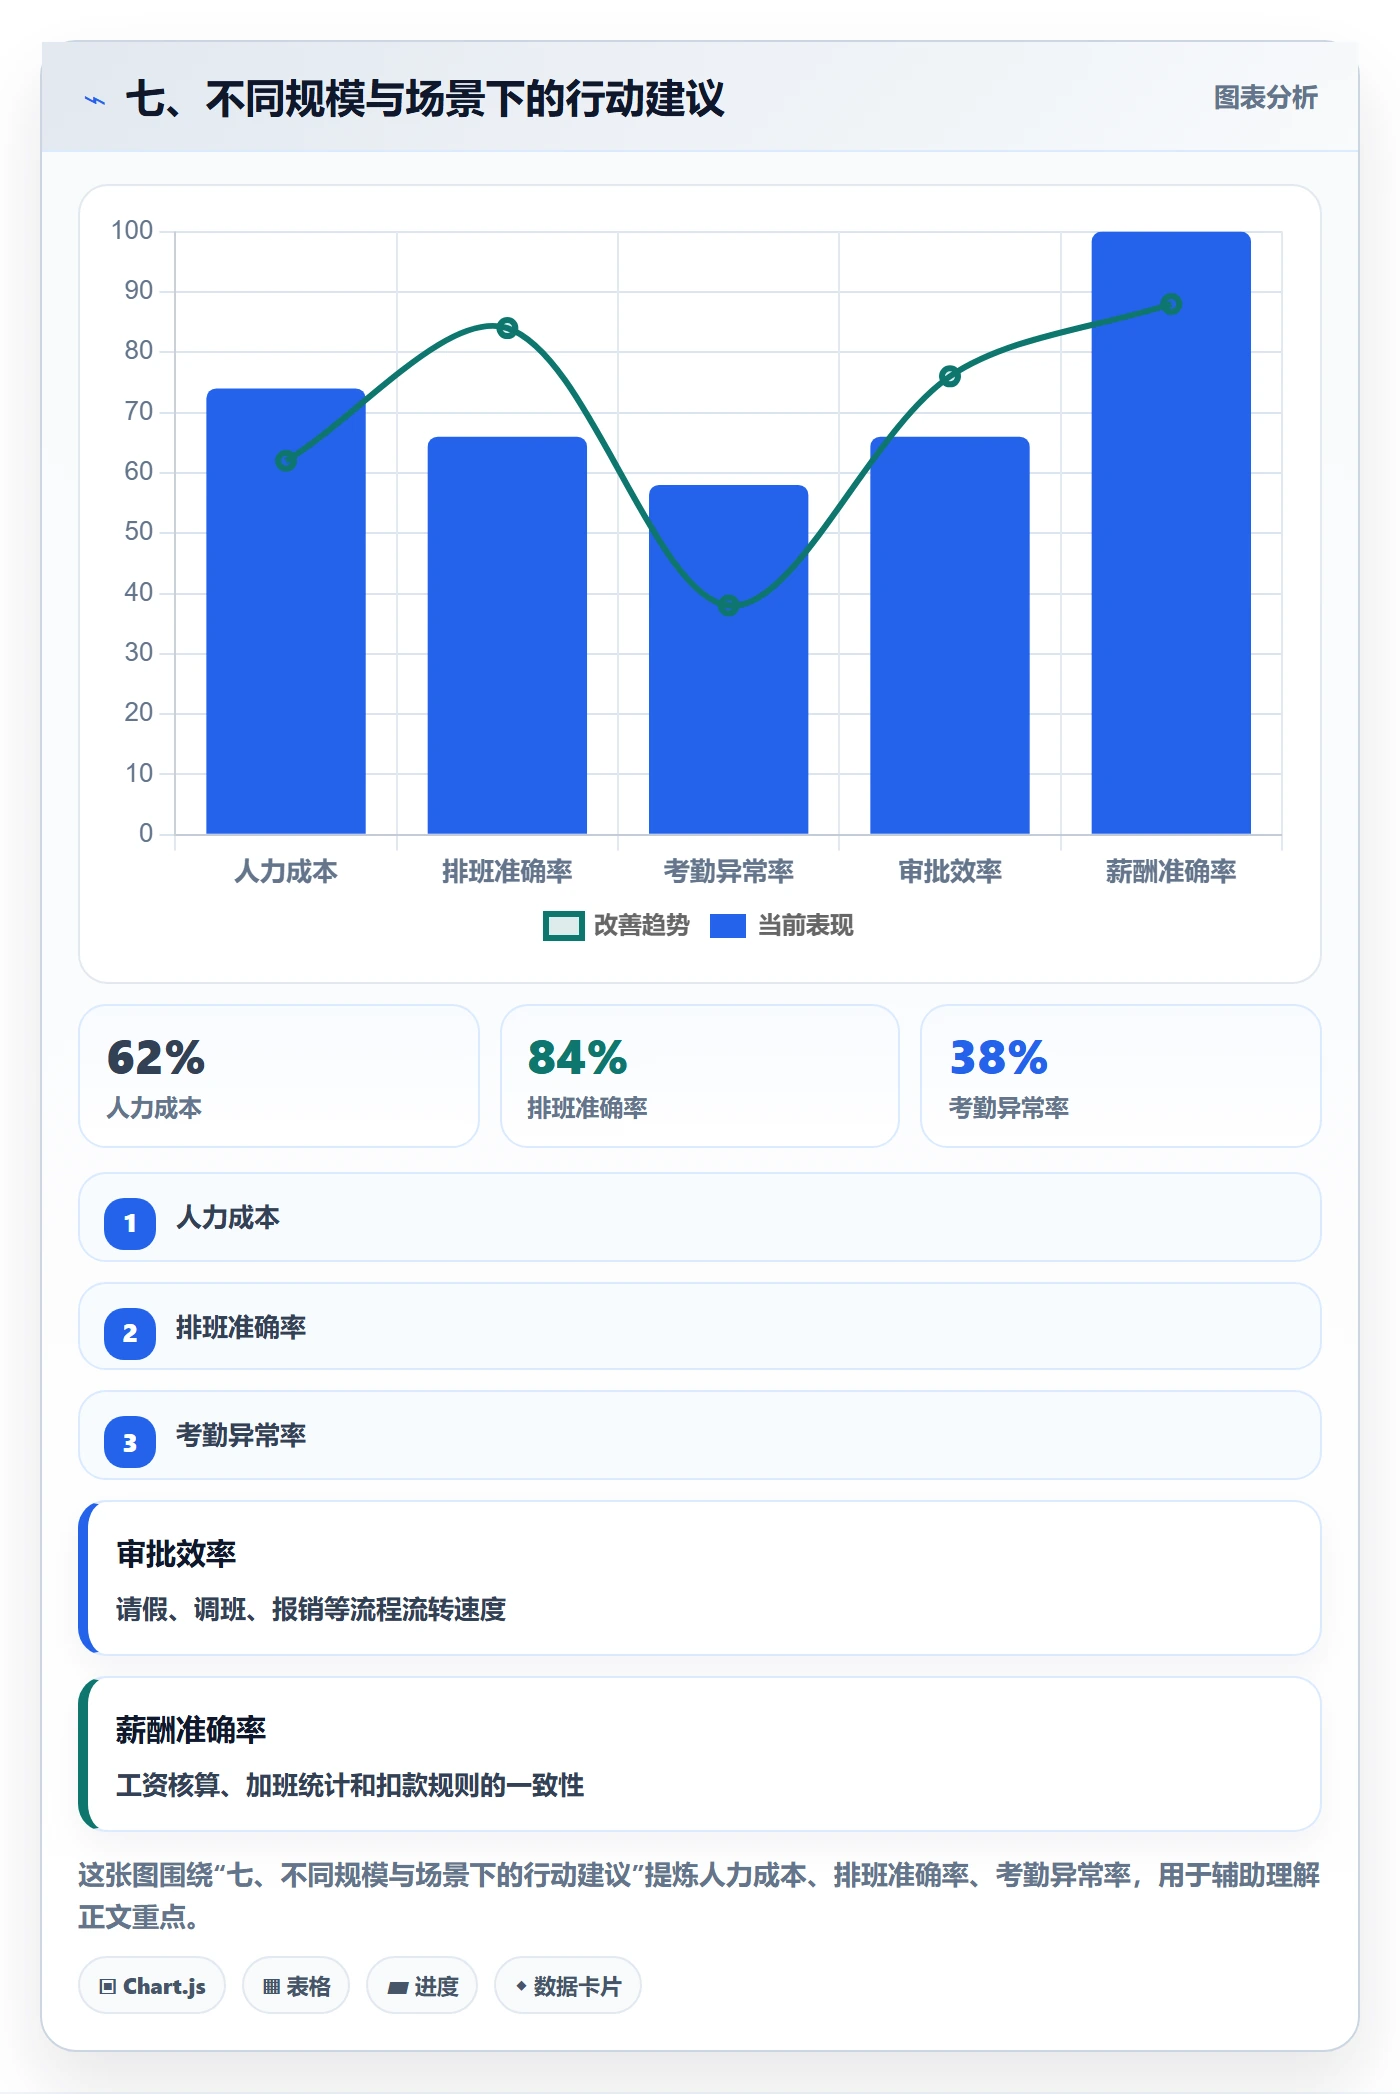Image resolution: width=1400 pixels, height=2094 pixels.
Task: Click the x-axis label 审批效率
Action: pyautogui.click(x=950, y=872)
